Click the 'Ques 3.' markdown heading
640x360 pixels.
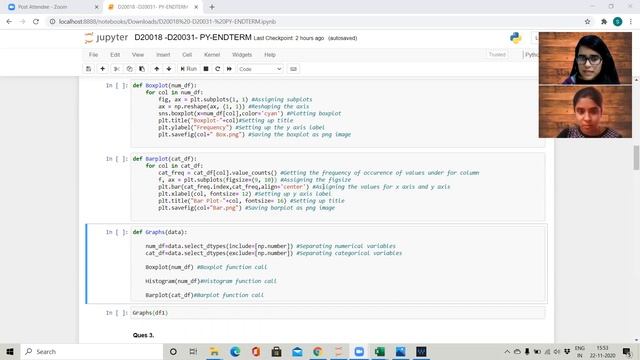[143, 335]
